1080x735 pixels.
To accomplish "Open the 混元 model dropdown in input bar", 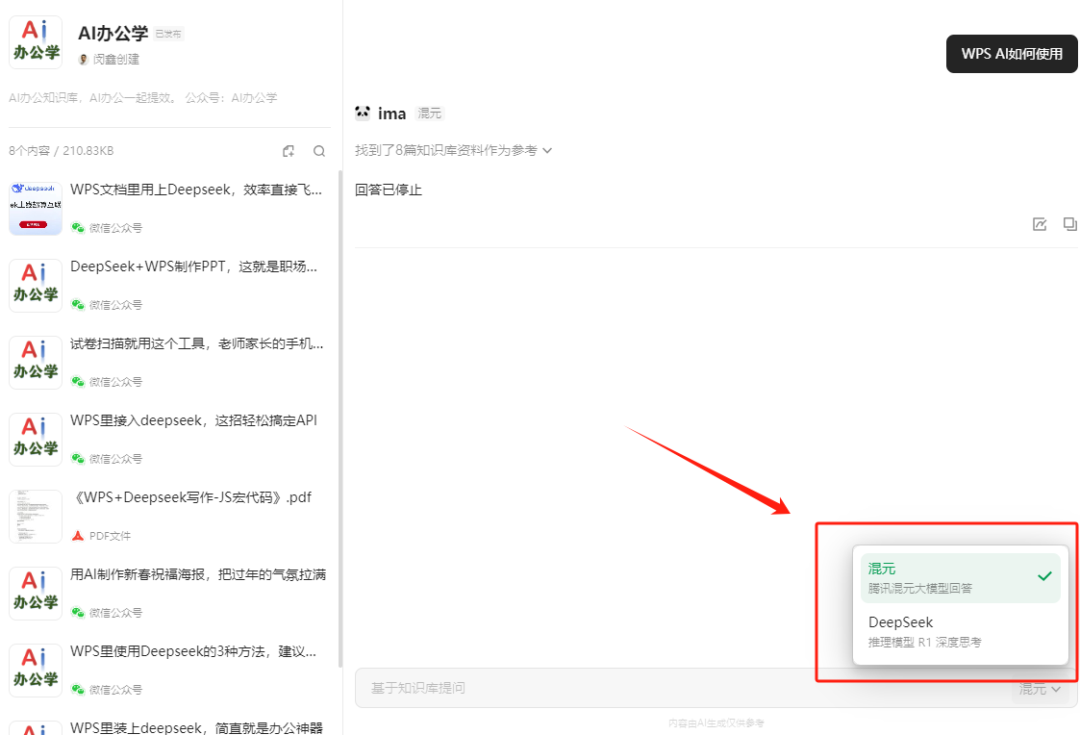I will coord(1038,688).
